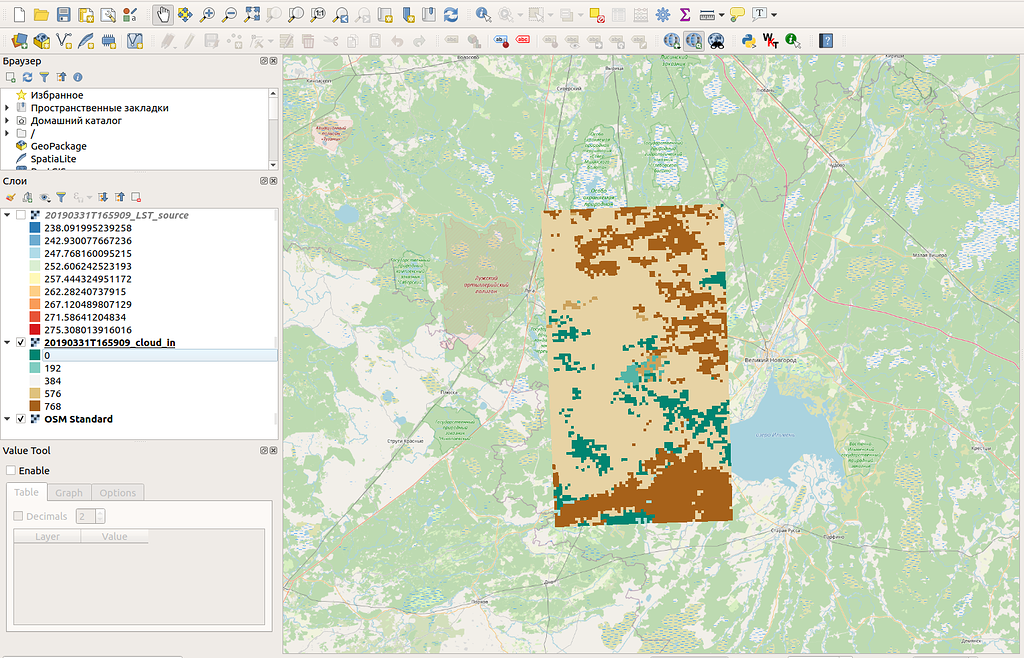The width and height of the screenshot is (1024, 658).
Task: Click the Identify Features tool
Action: [483, 15]
